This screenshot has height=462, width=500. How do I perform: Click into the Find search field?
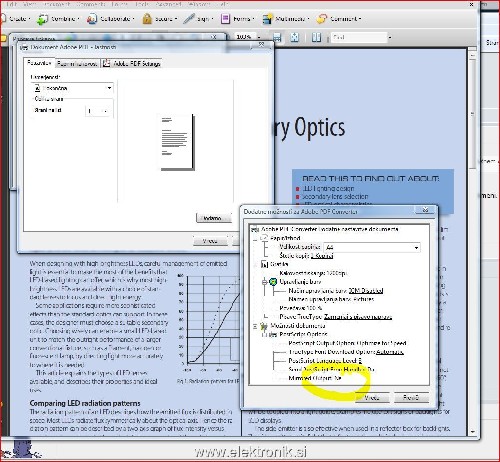(x=359, y=37)
